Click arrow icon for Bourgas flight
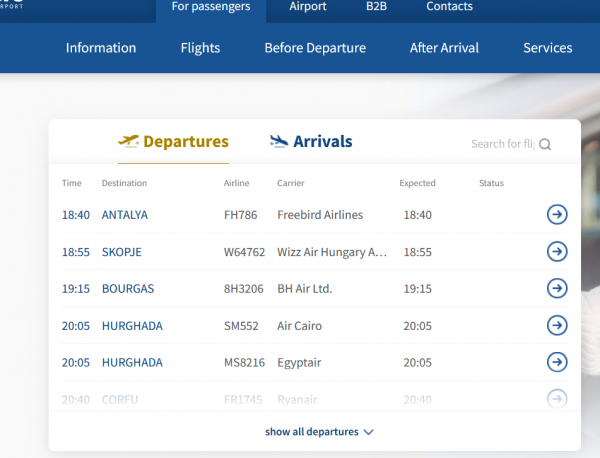 [x=557, y=289]
